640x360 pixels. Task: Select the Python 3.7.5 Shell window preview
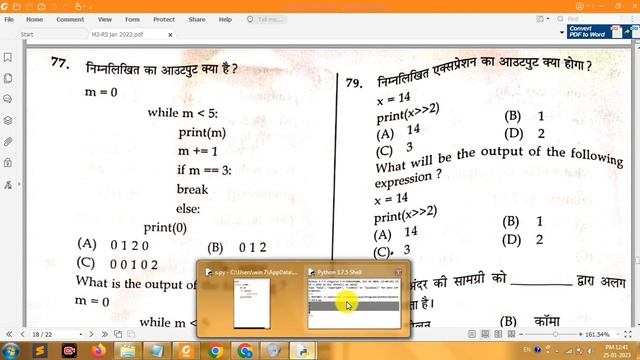coord(354,302)
